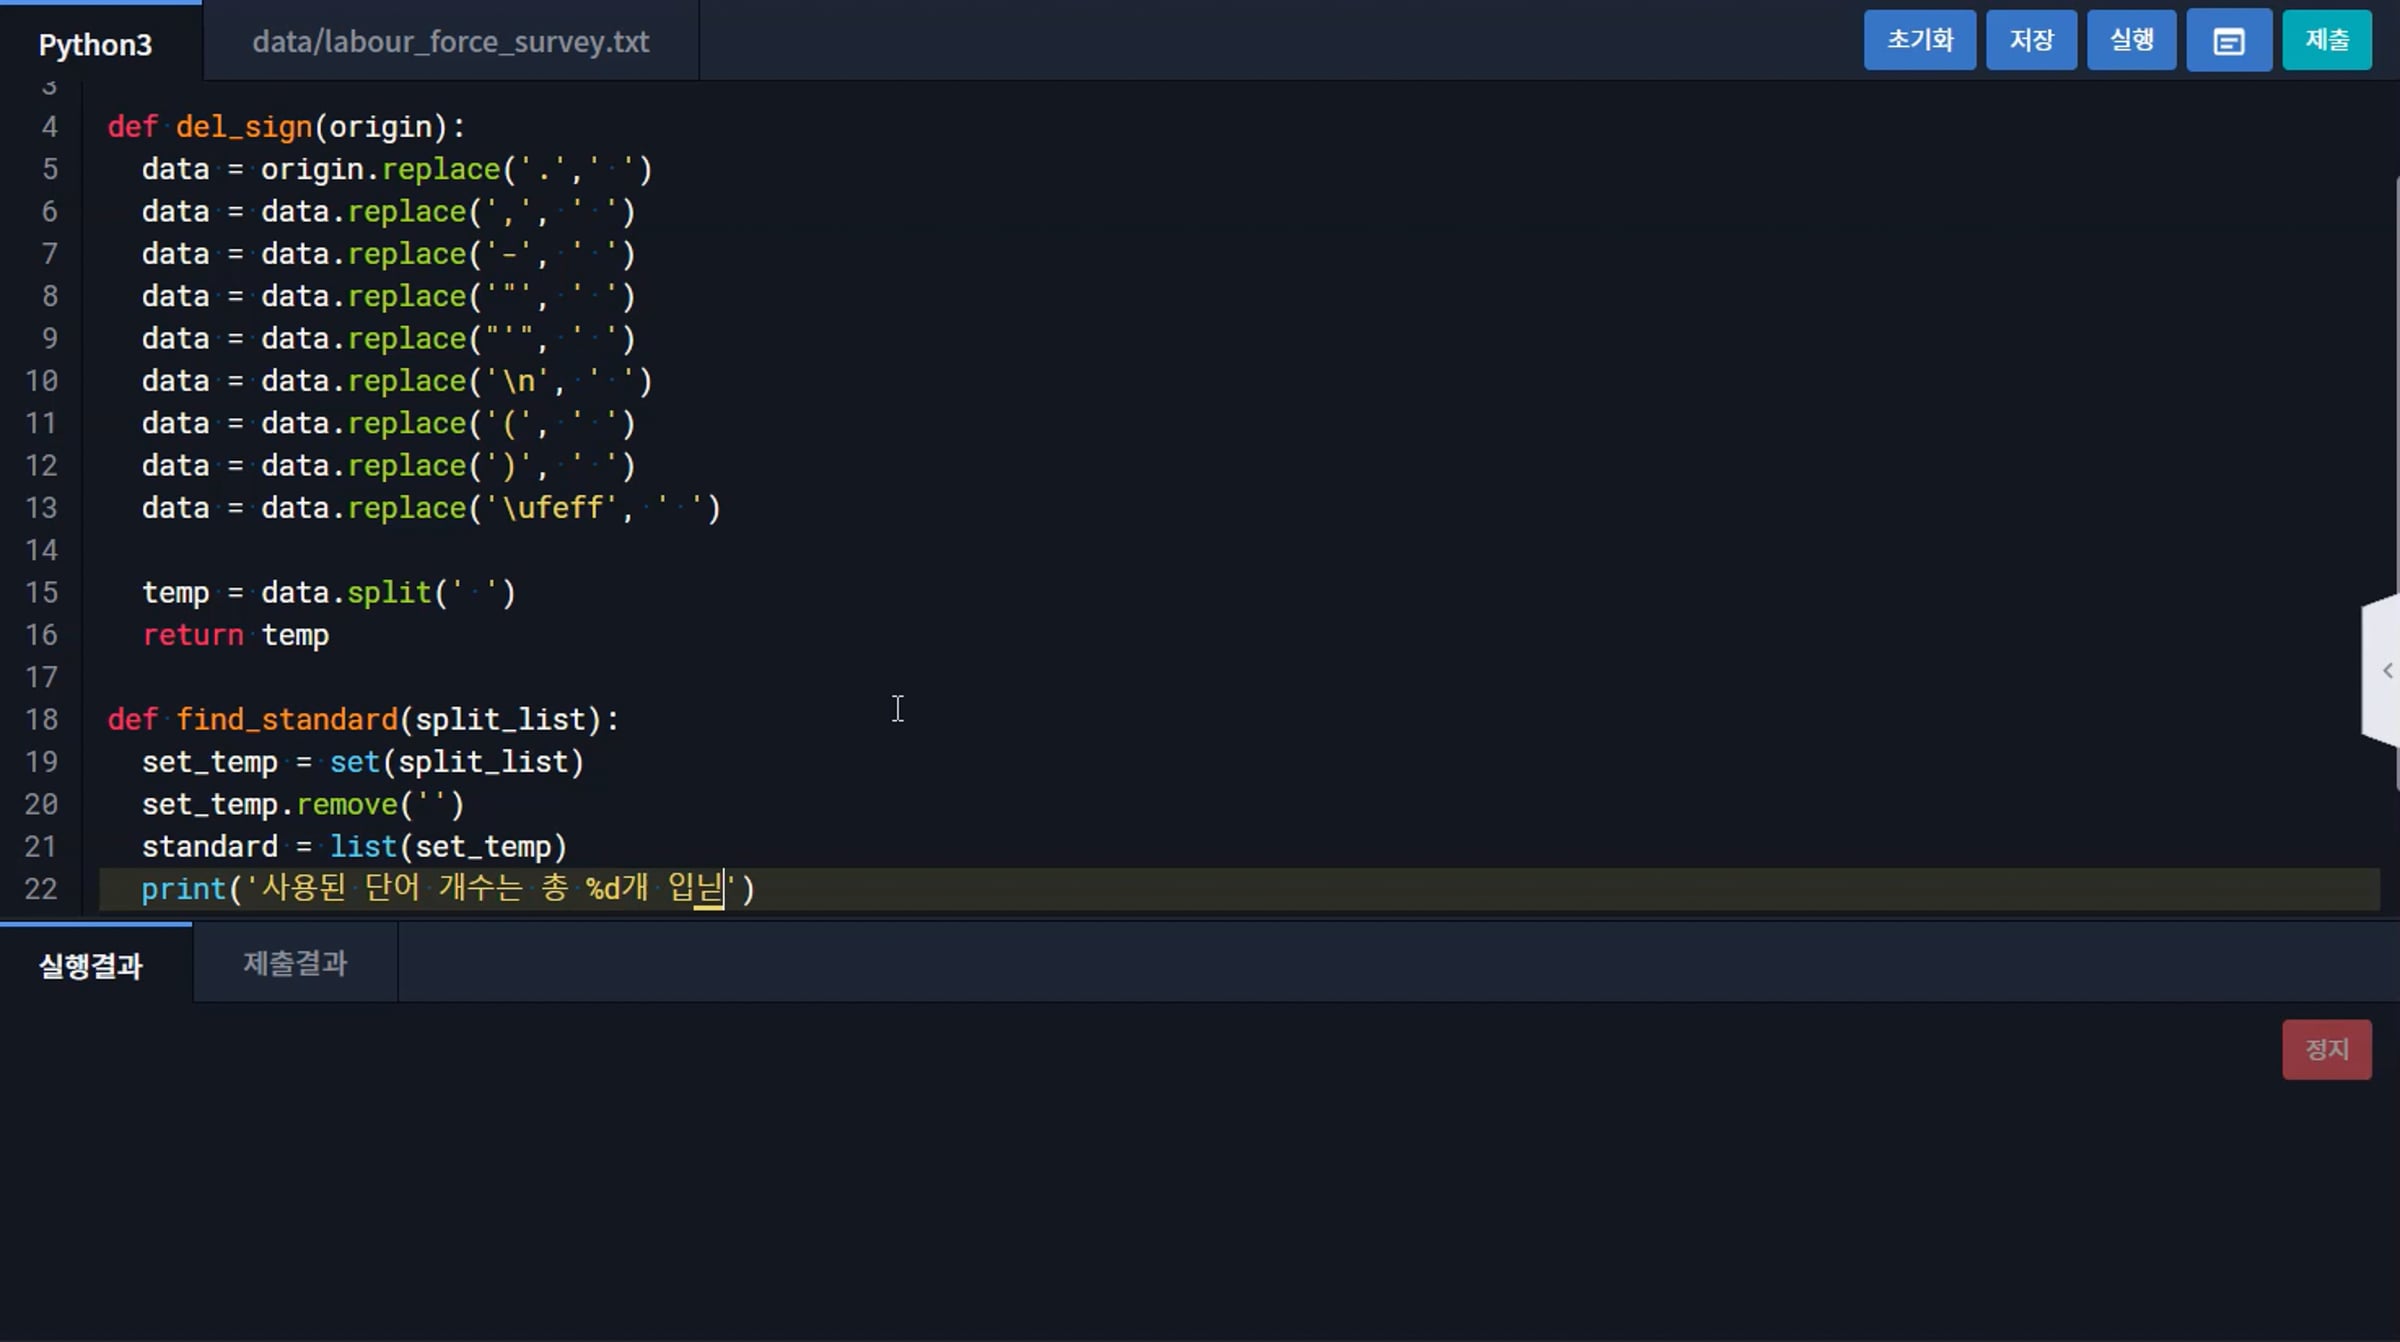Run code with the 실행 button
Viewport: 2400px width, 1342px height.
tap(2130, 41)
